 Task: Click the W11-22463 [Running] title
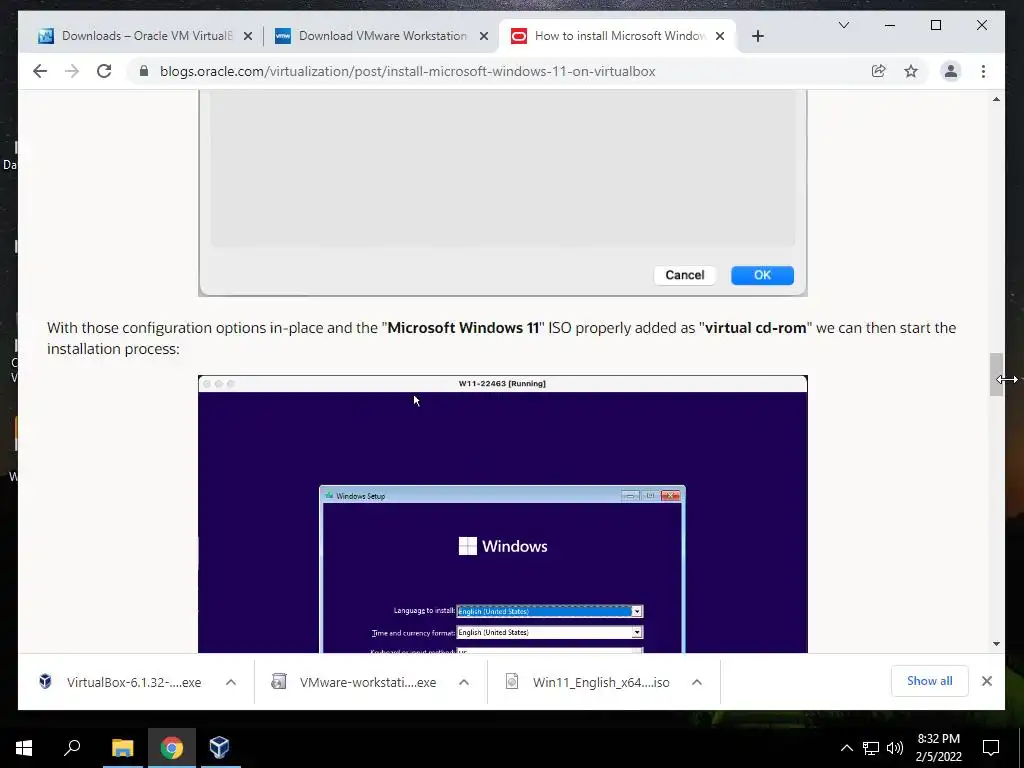tap(502, 383)
